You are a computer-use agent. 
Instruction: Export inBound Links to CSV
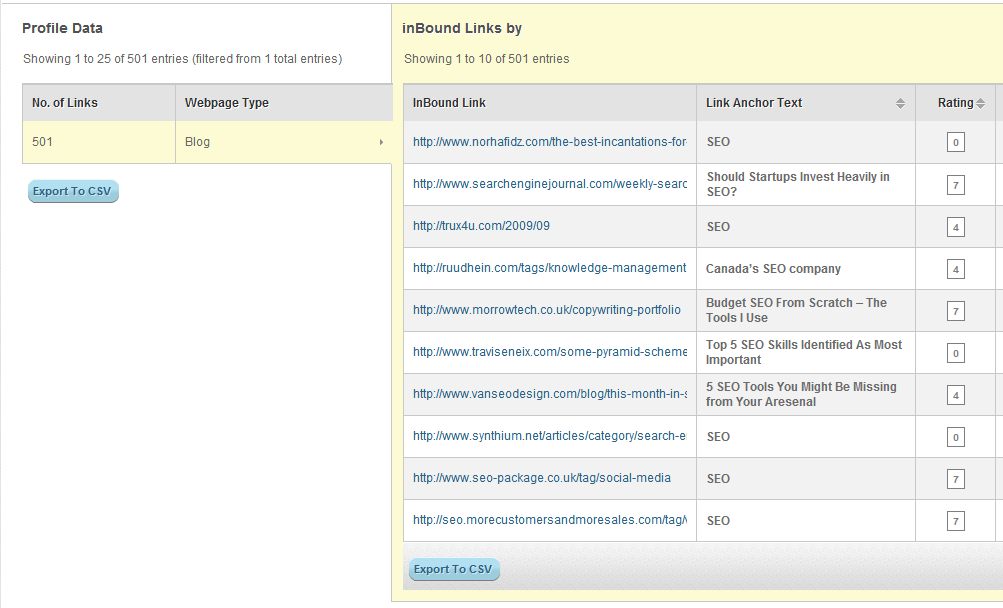click(454, 569)
